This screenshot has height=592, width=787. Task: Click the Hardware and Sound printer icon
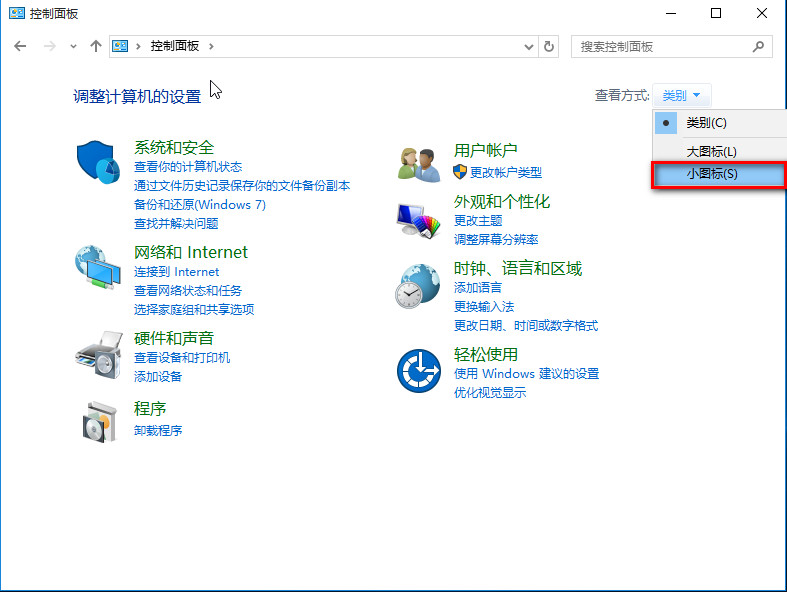pos(99,354)
